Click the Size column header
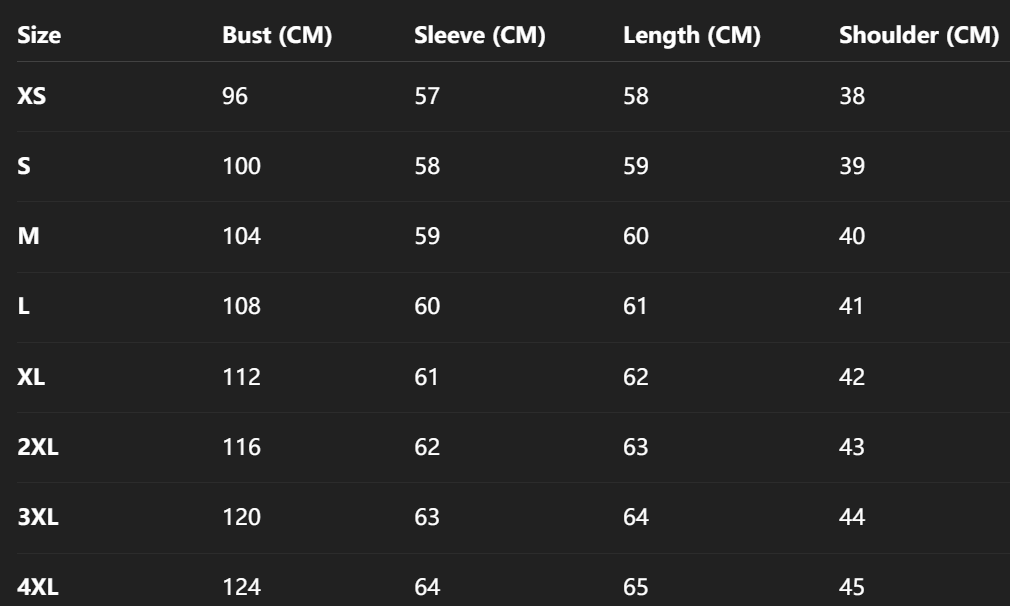The height and width of the screenshot is (606, 1010). [x=39, y=36]
